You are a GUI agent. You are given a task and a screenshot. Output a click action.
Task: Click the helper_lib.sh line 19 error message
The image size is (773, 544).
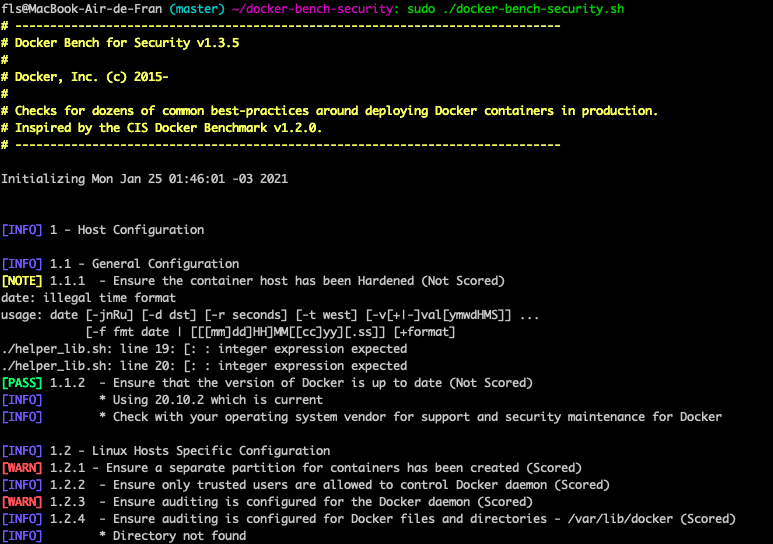click(x=204, y=349)
